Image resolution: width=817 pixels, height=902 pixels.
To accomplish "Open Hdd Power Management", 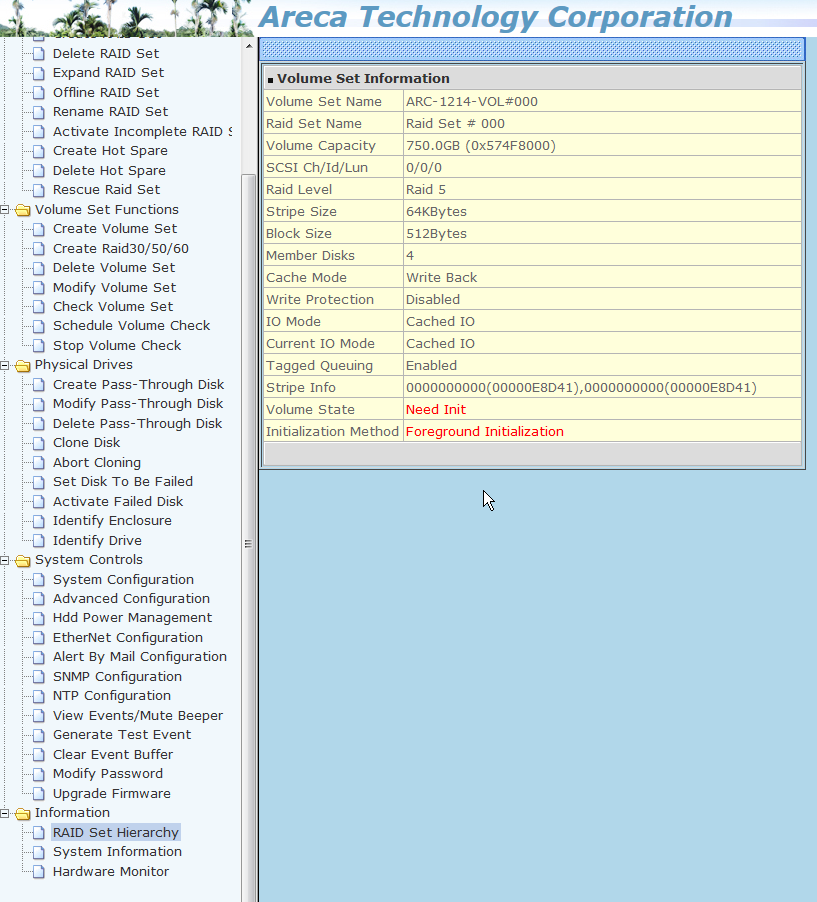I will 132,618.
